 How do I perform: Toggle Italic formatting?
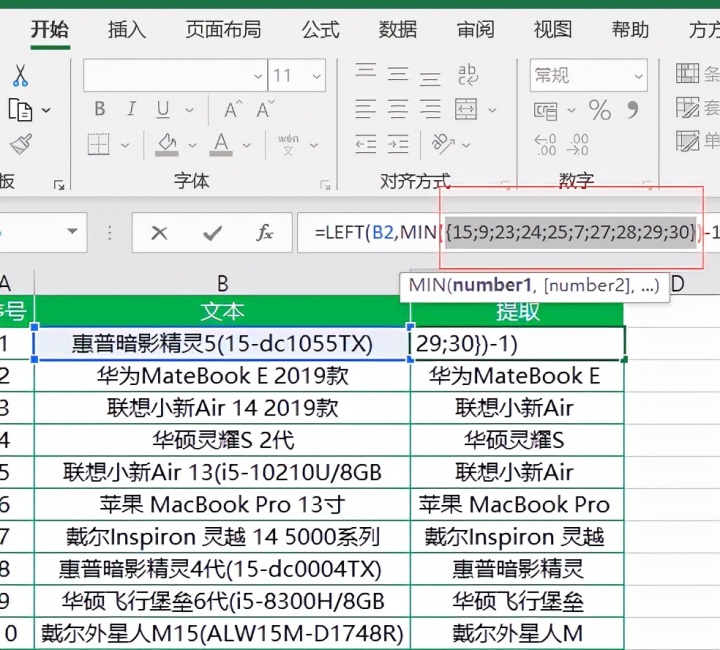131,109
